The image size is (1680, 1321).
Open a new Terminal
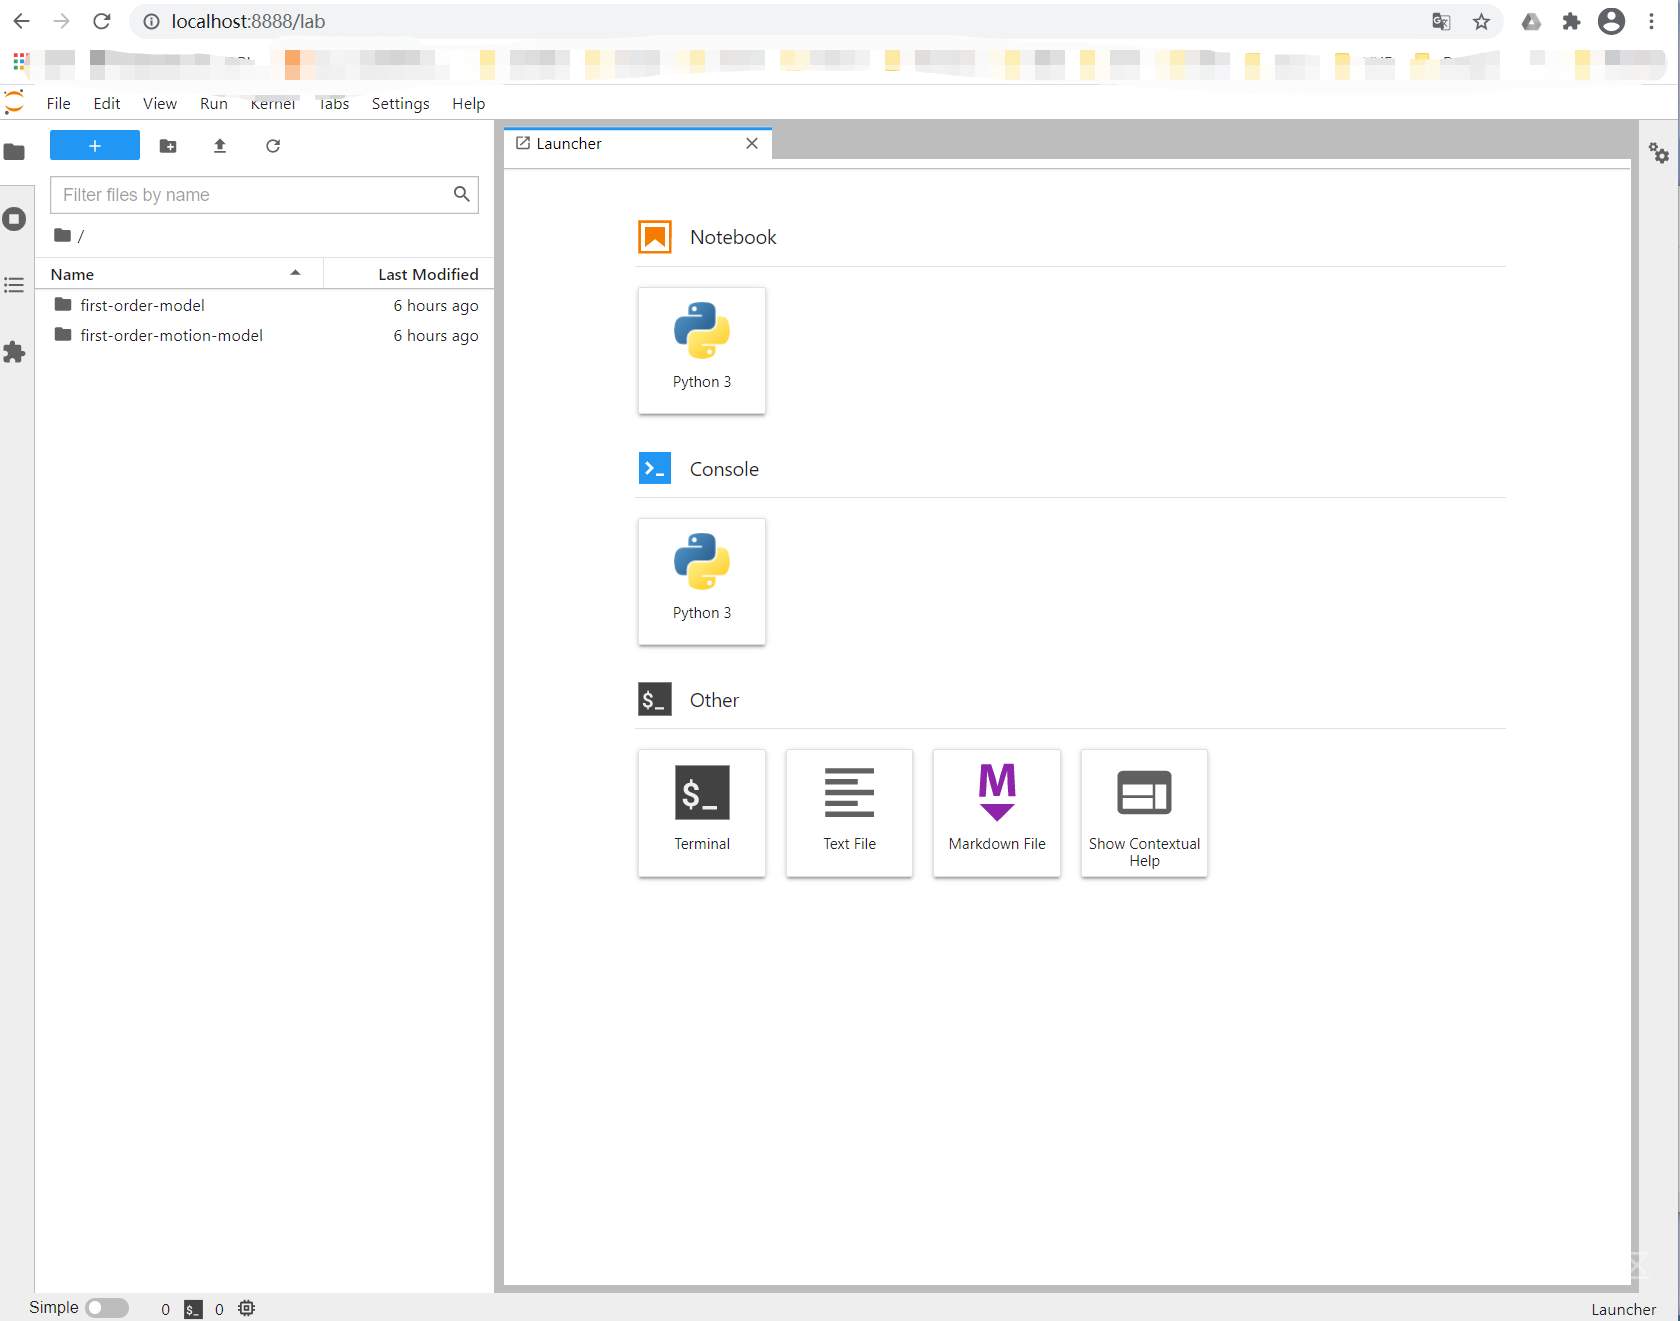(702, 813)
